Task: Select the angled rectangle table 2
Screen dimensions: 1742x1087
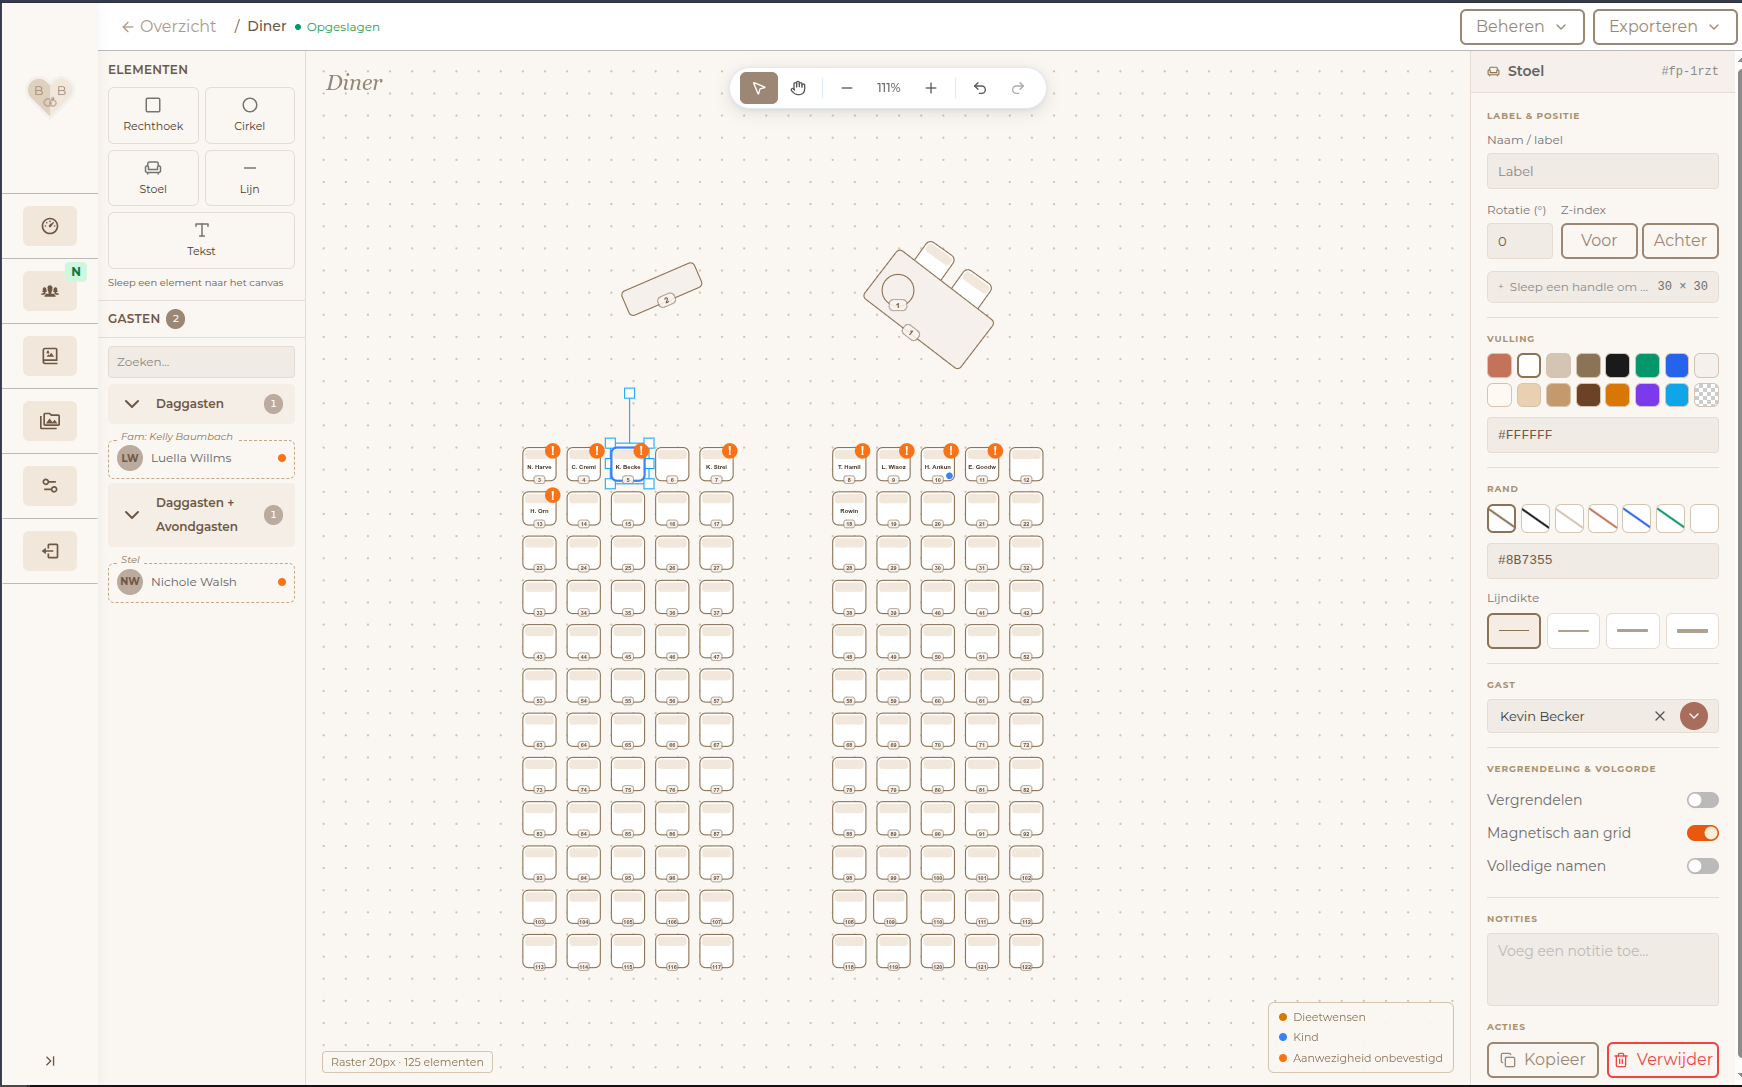Action: [662, 289]
